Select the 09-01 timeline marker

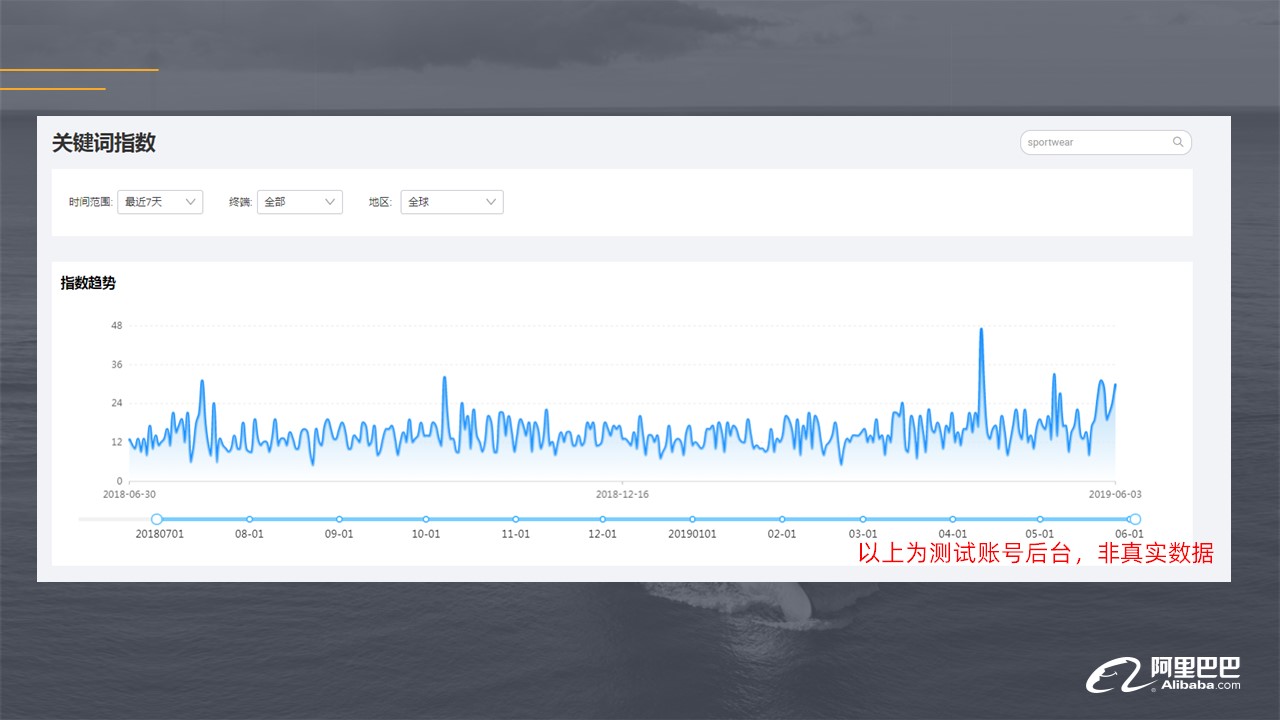339,519
